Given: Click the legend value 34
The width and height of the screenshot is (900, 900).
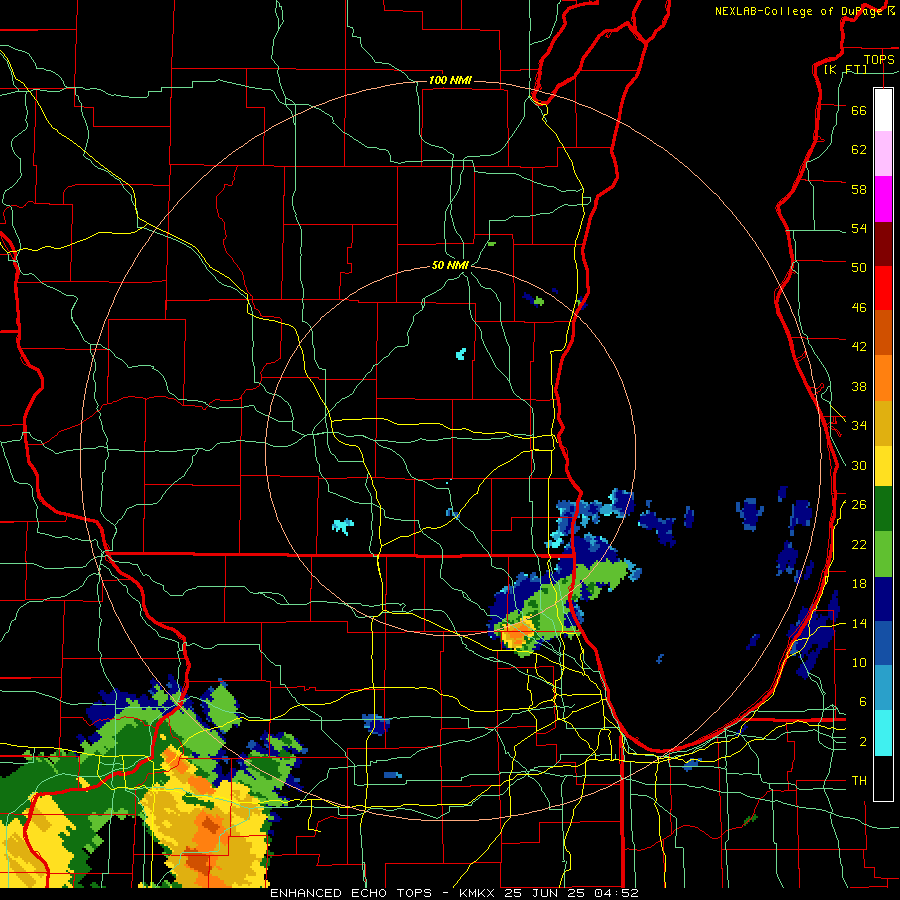Looking at the screenshot, I should point(859,426).
